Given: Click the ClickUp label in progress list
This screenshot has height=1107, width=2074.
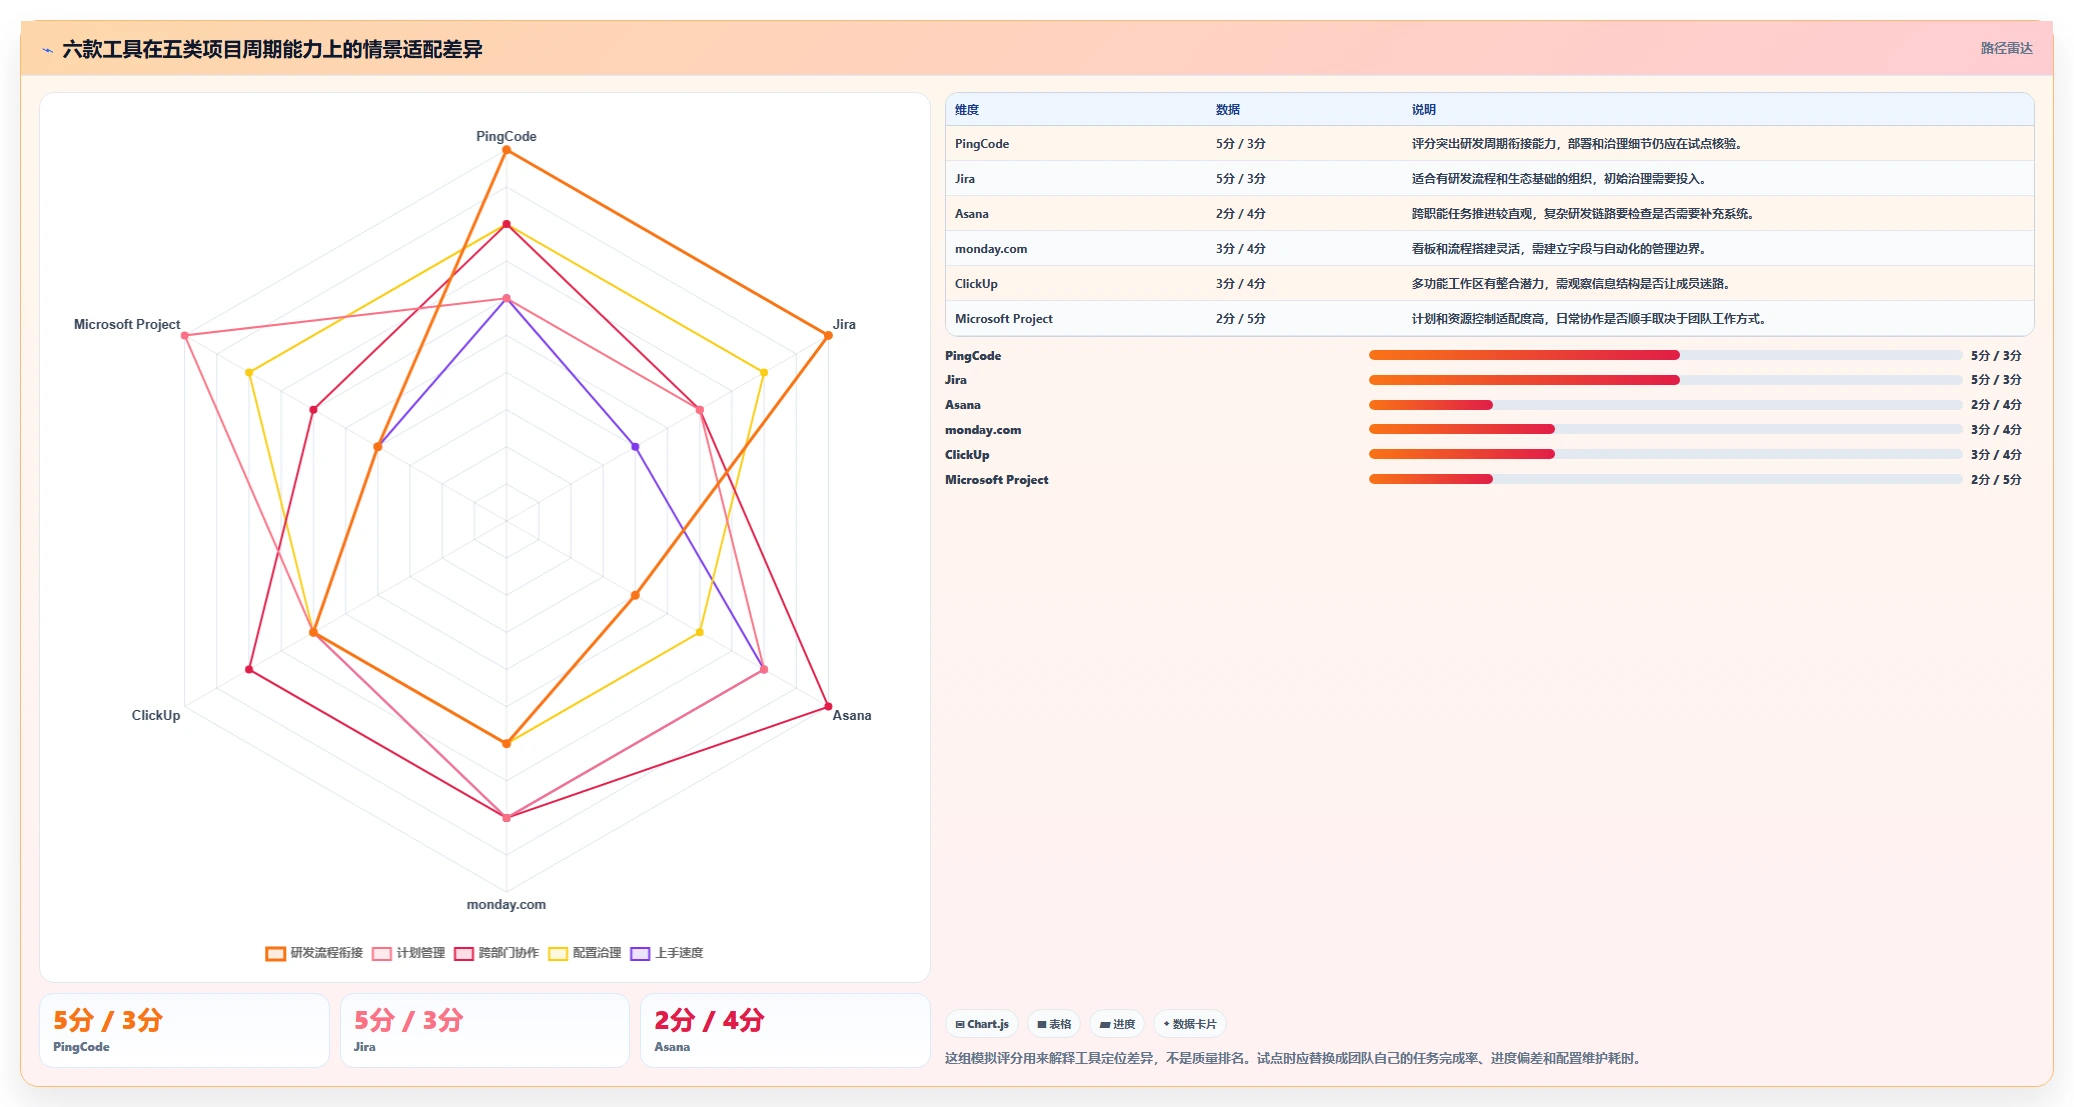Looking at the screenshot, I should point(967,455).
